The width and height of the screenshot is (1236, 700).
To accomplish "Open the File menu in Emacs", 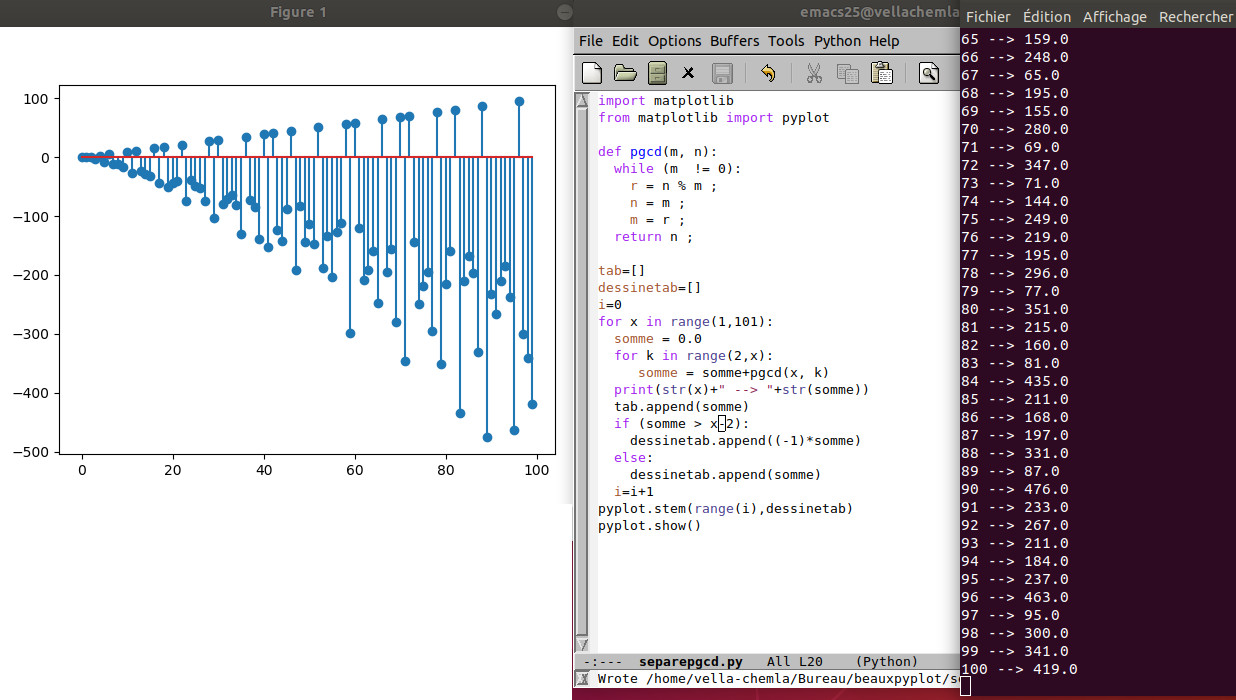I will click(x=591, y=41).
